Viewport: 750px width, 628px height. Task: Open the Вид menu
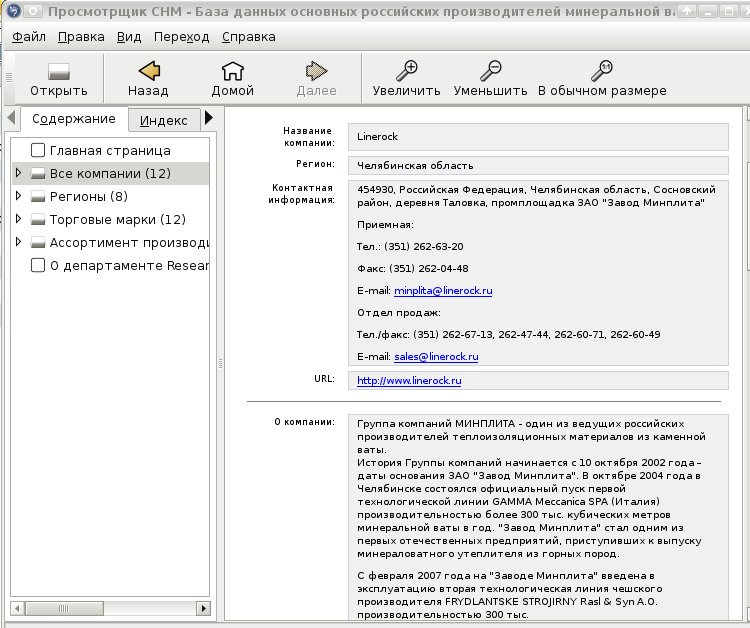pyautogui.click(x=129, y=37)
